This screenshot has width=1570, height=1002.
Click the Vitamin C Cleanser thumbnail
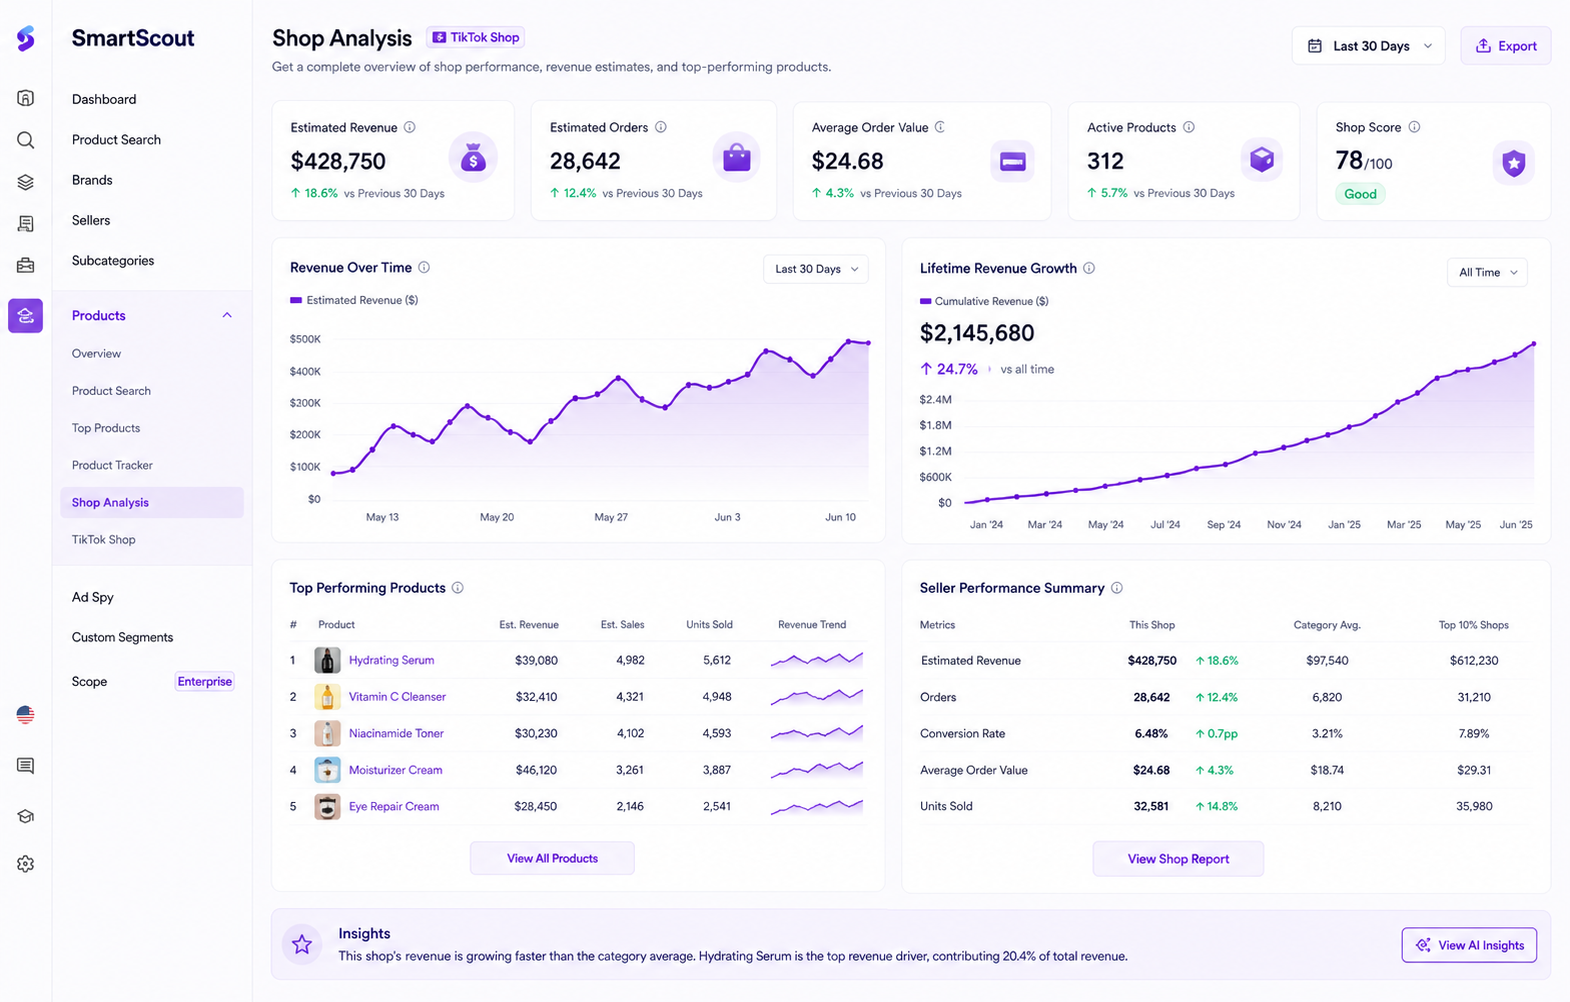327,697
